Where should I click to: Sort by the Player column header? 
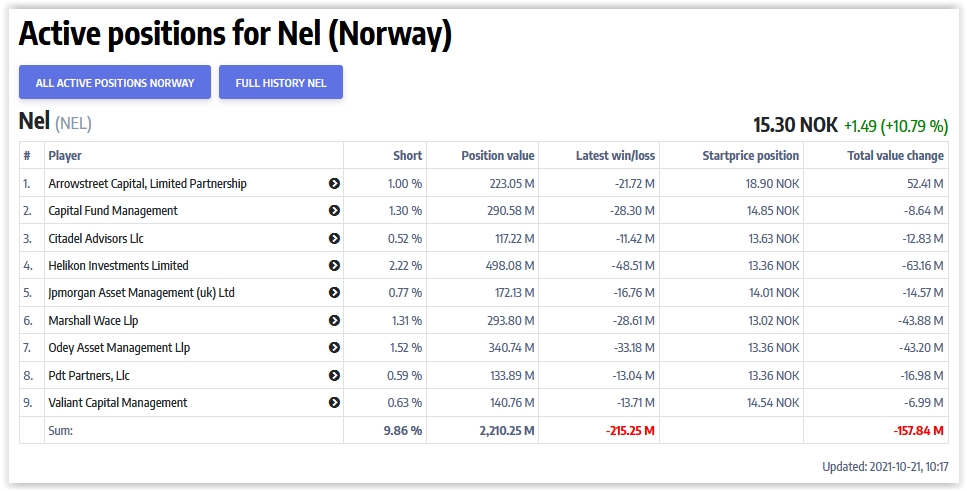65,156
